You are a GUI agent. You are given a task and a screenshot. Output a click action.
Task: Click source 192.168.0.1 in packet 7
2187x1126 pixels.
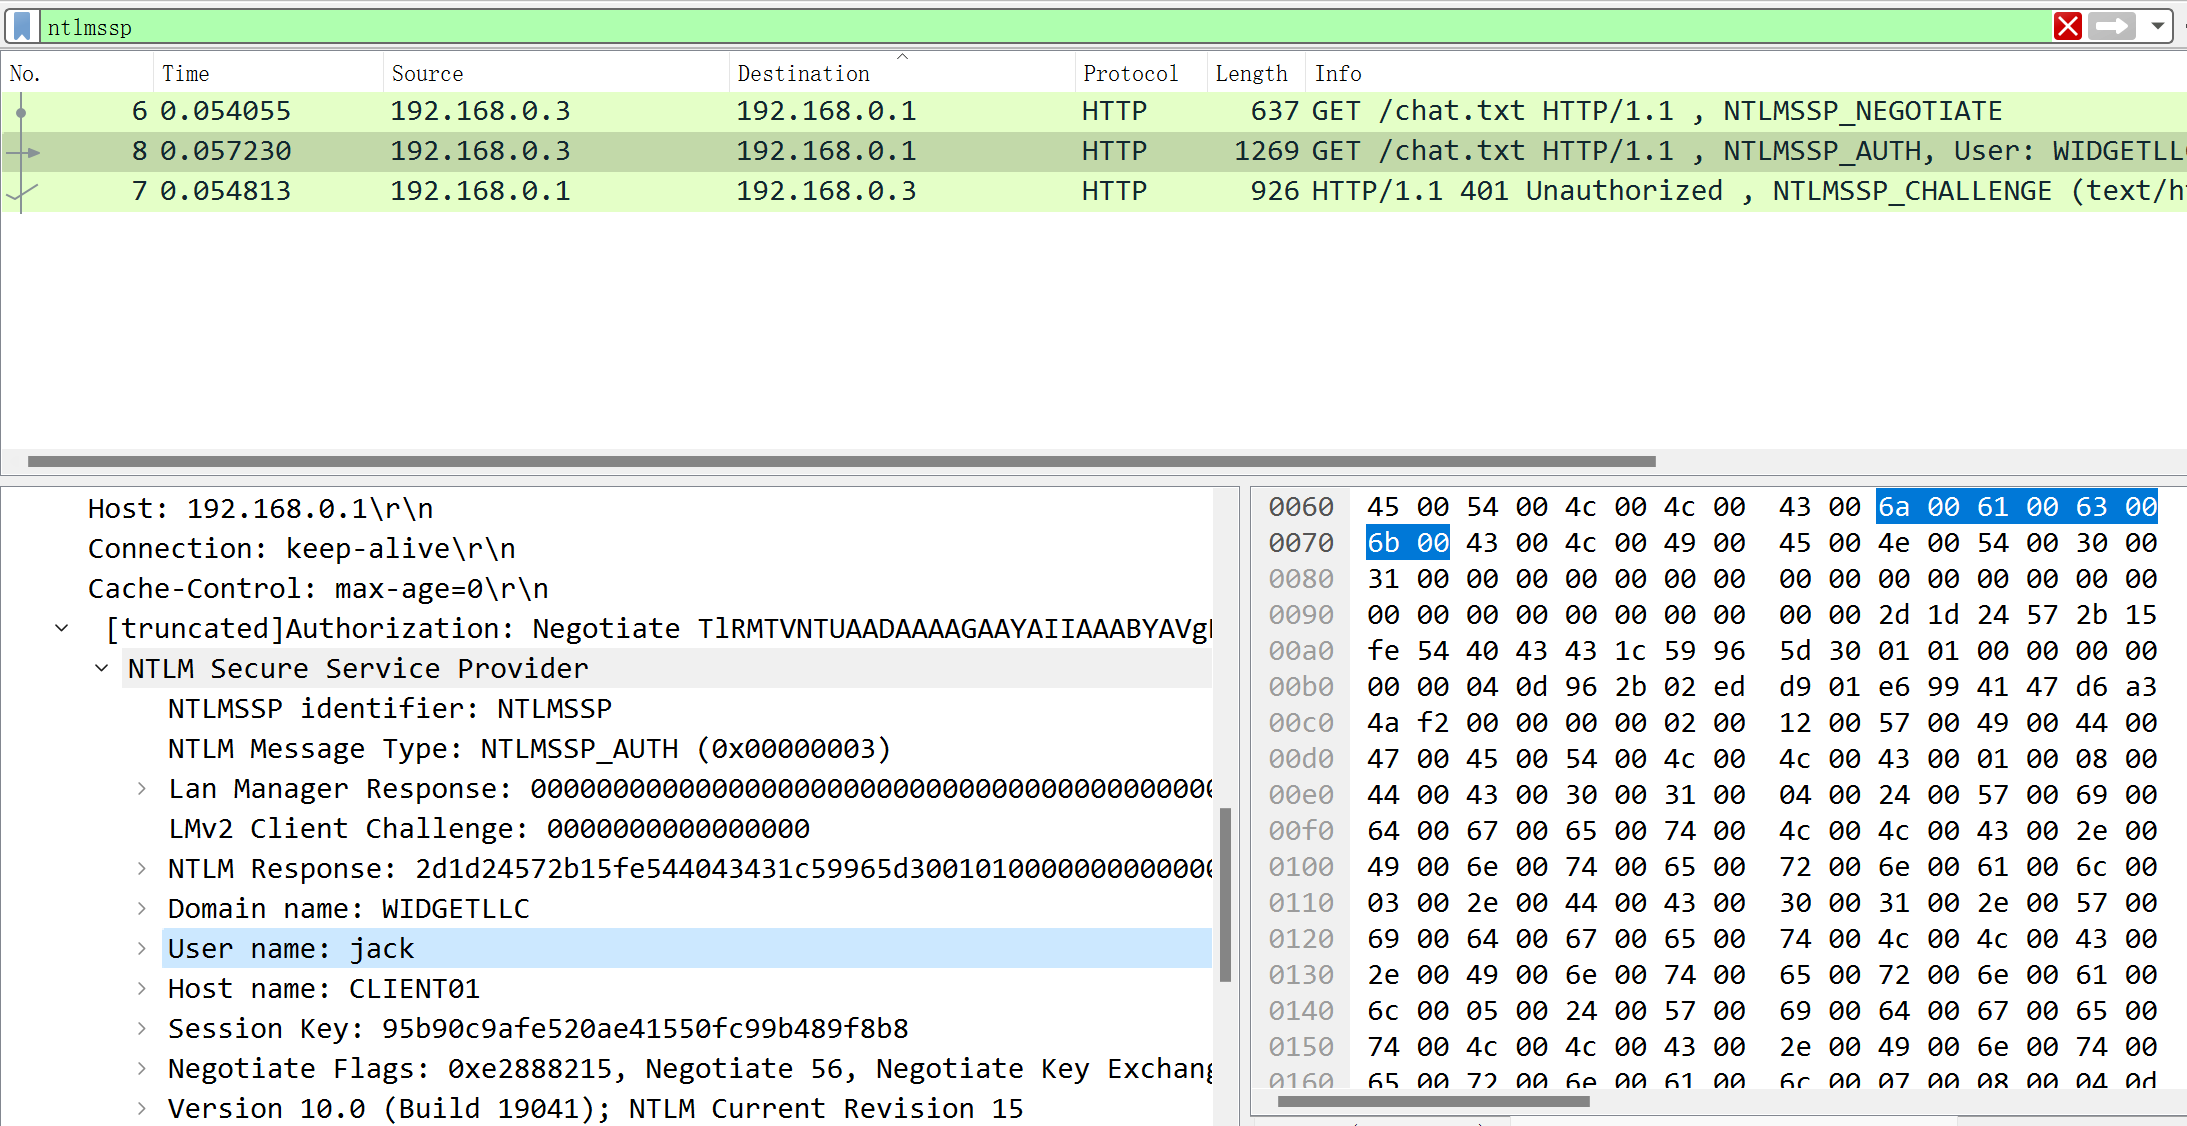tap(480, 191)
